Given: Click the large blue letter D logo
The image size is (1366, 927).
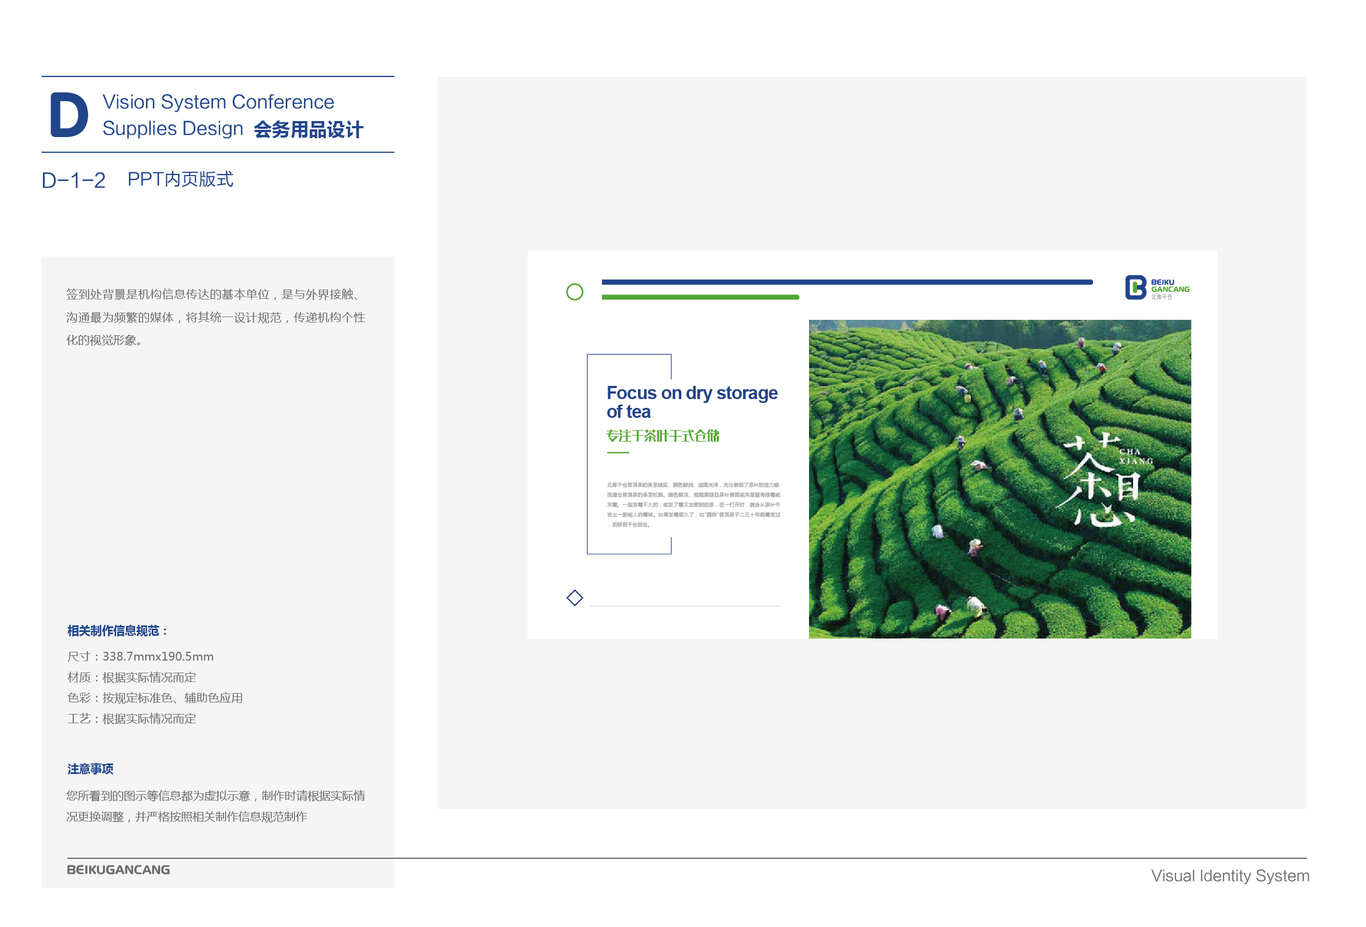Looking at the screenshot, I should [x=69, y=115].
